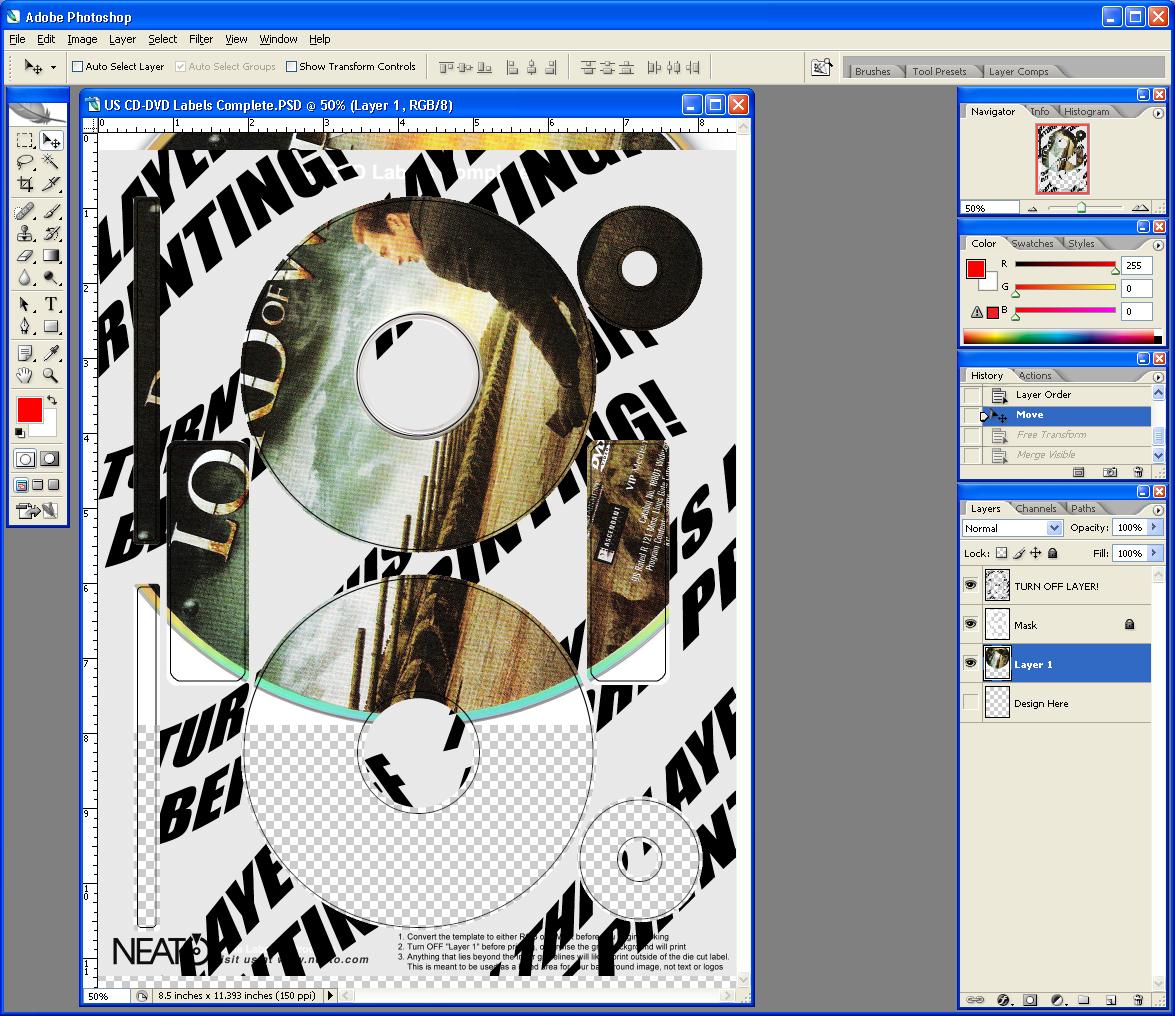
Task: Open the Bridge file browser icon
Action: point(821,67)
